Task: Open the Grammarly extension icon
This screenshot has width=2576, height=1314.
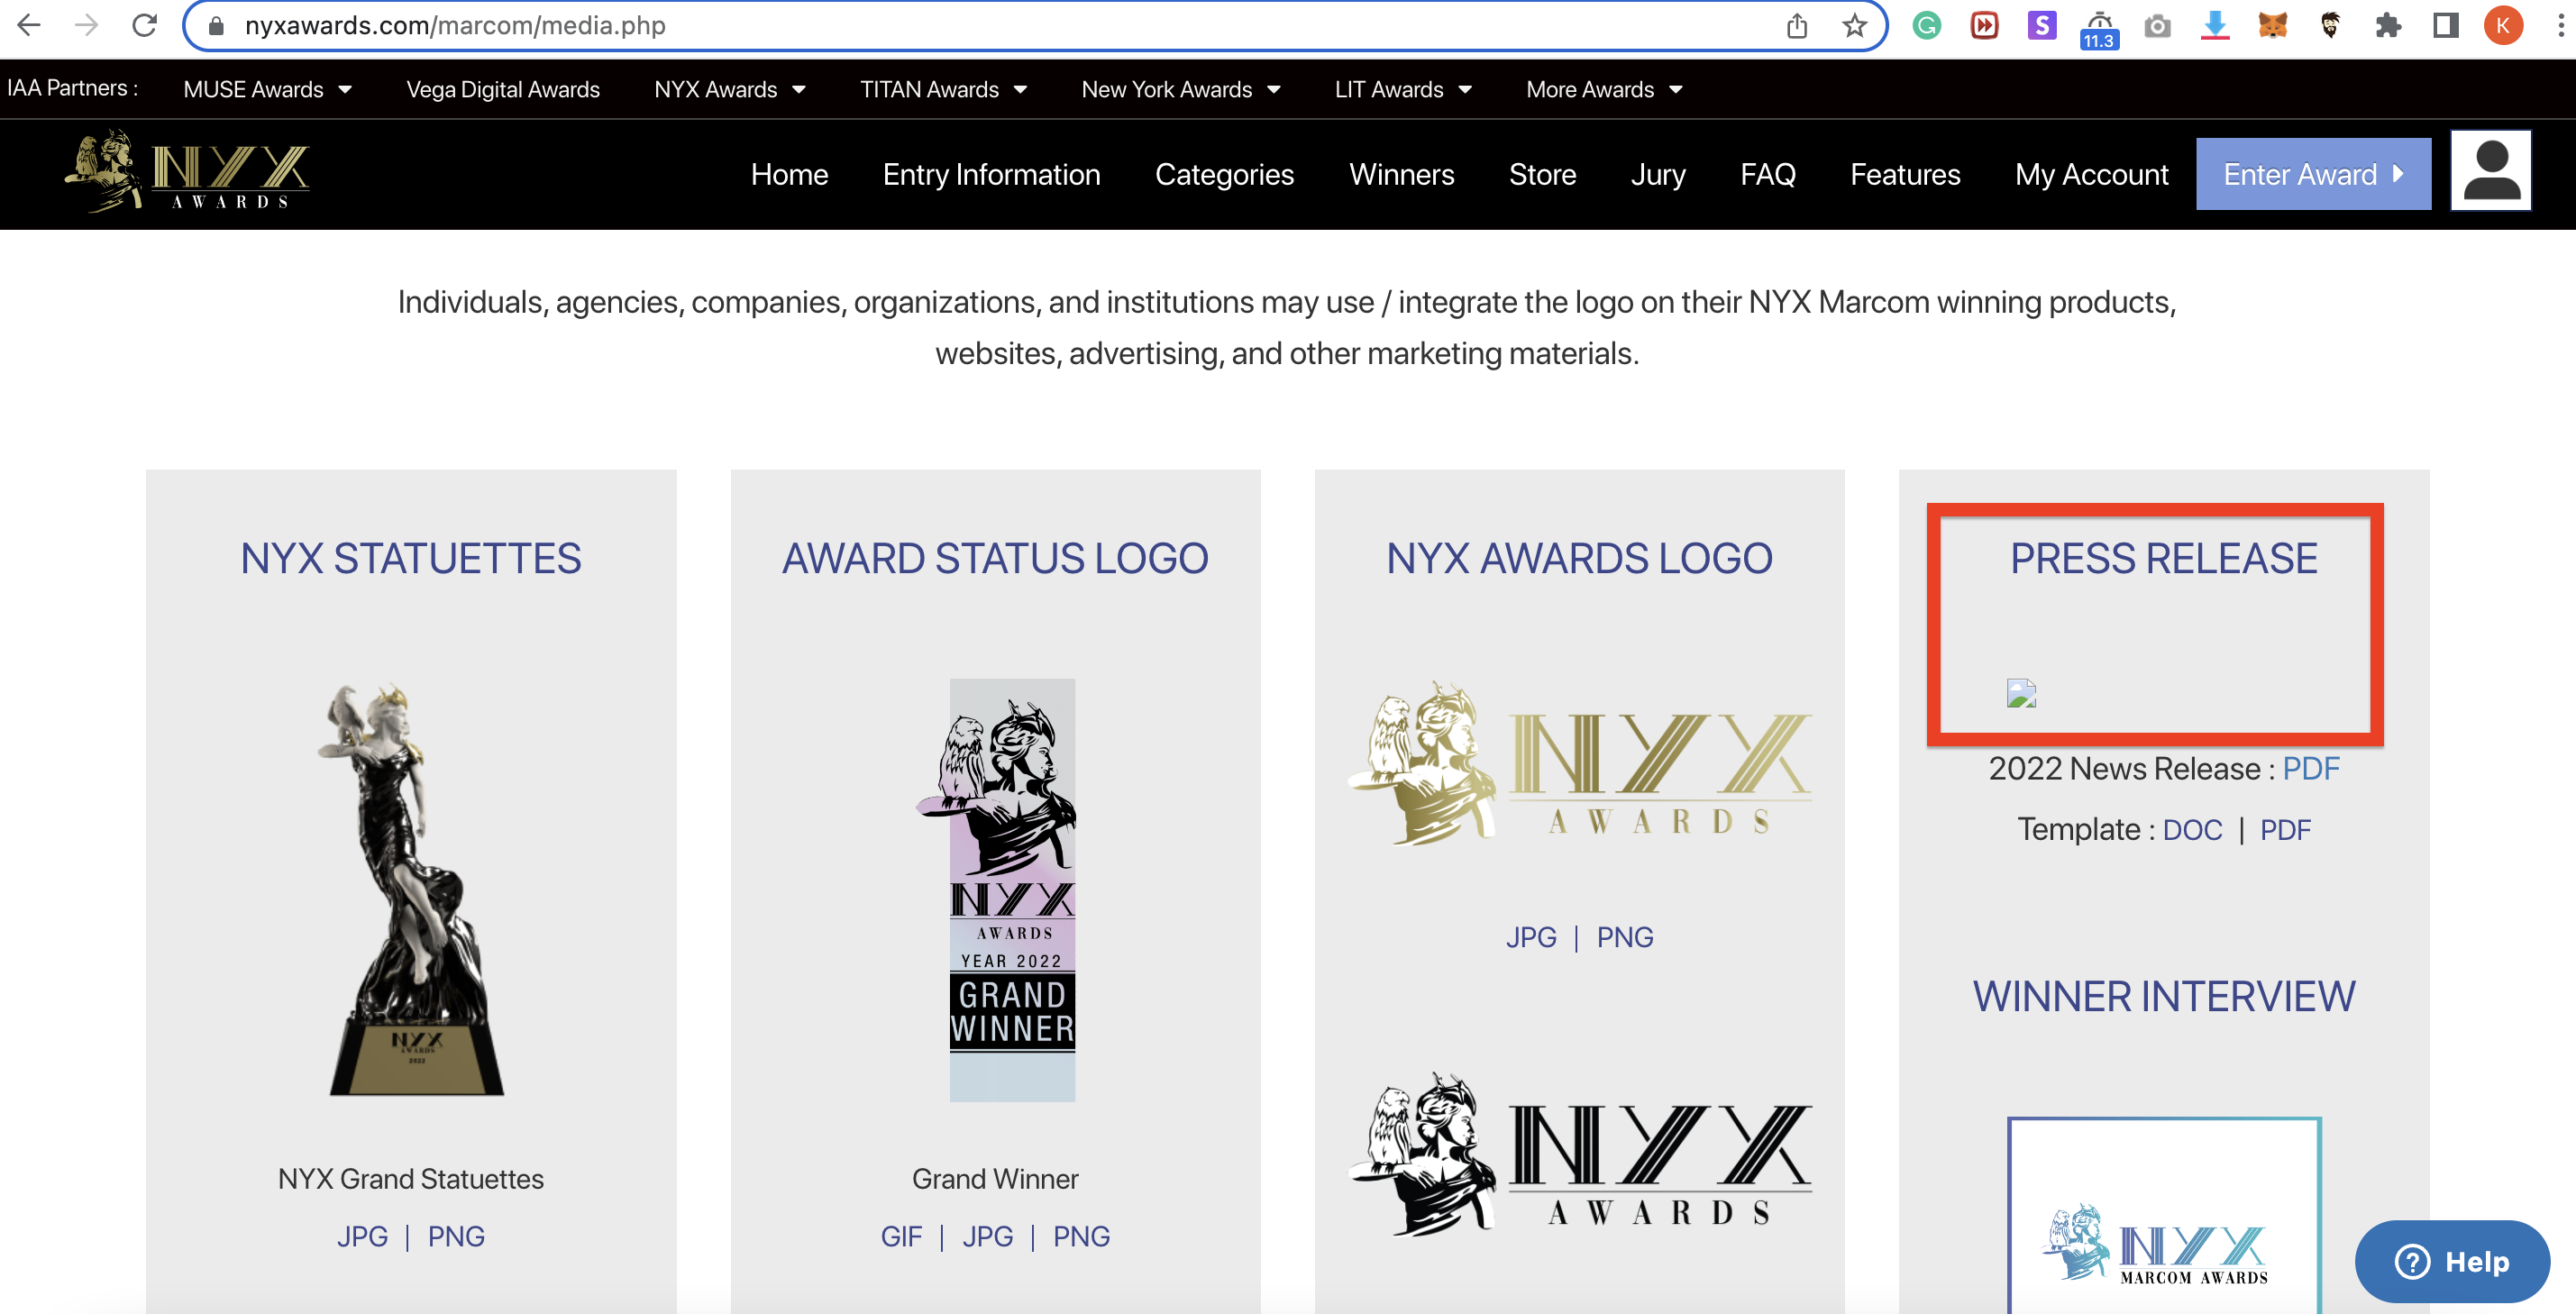Action: 1927,26
